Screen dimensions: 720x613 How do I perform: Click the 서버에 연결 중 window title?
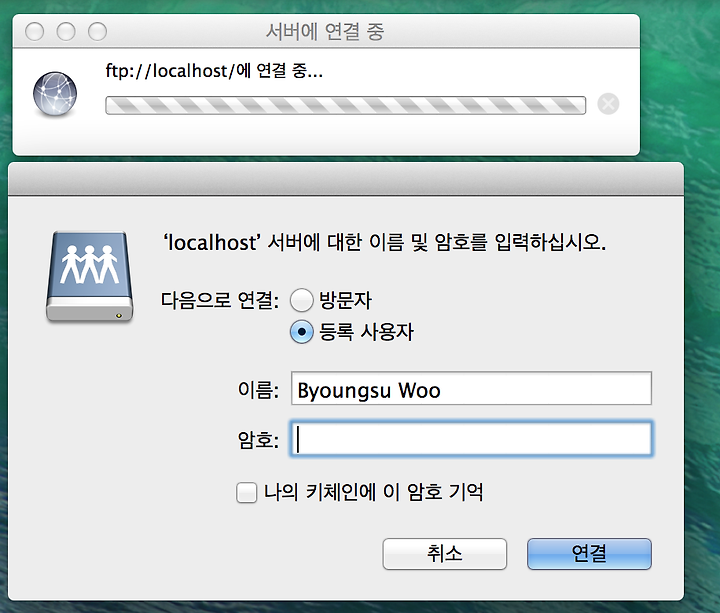[x=325, y=32]
